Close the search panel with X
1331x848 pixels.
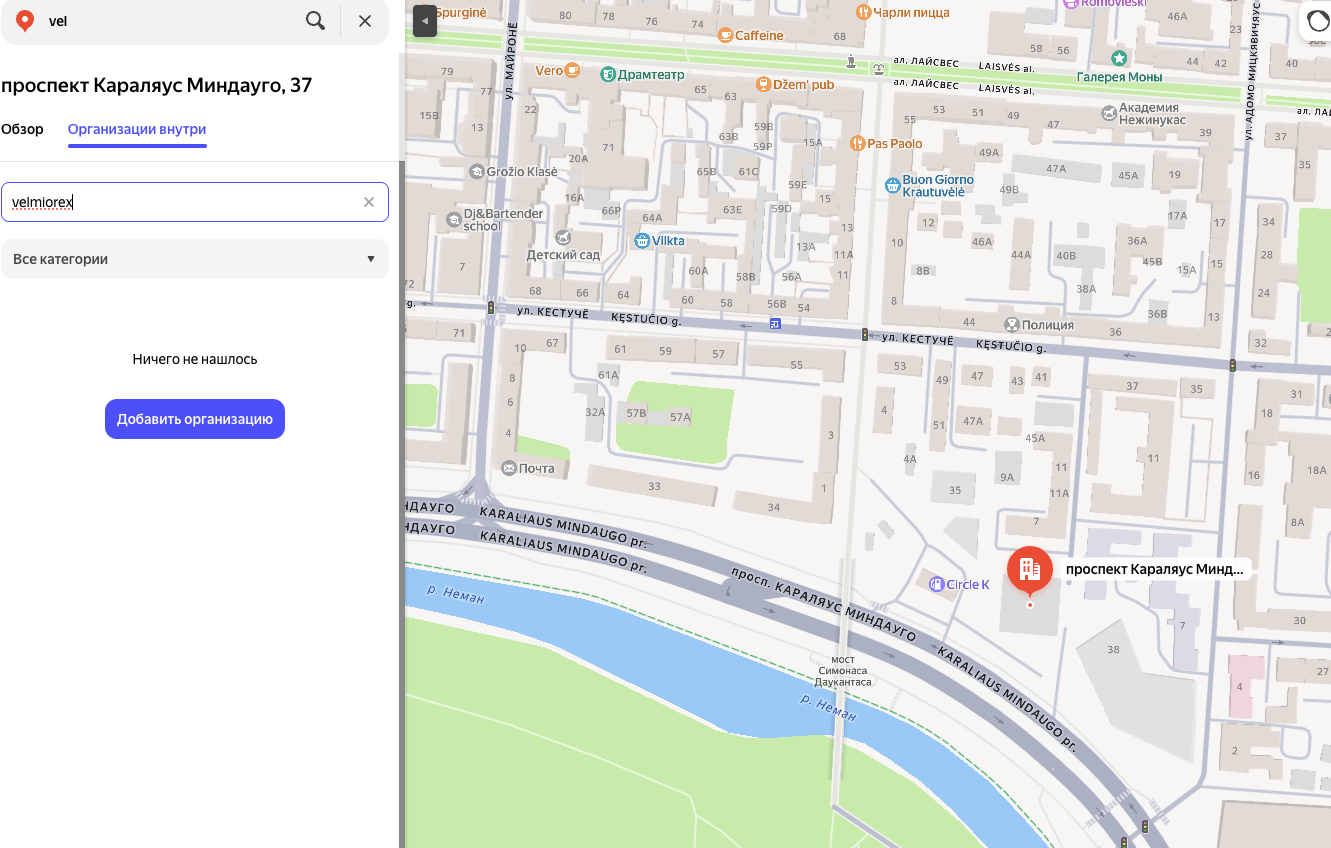click(365, 21)
